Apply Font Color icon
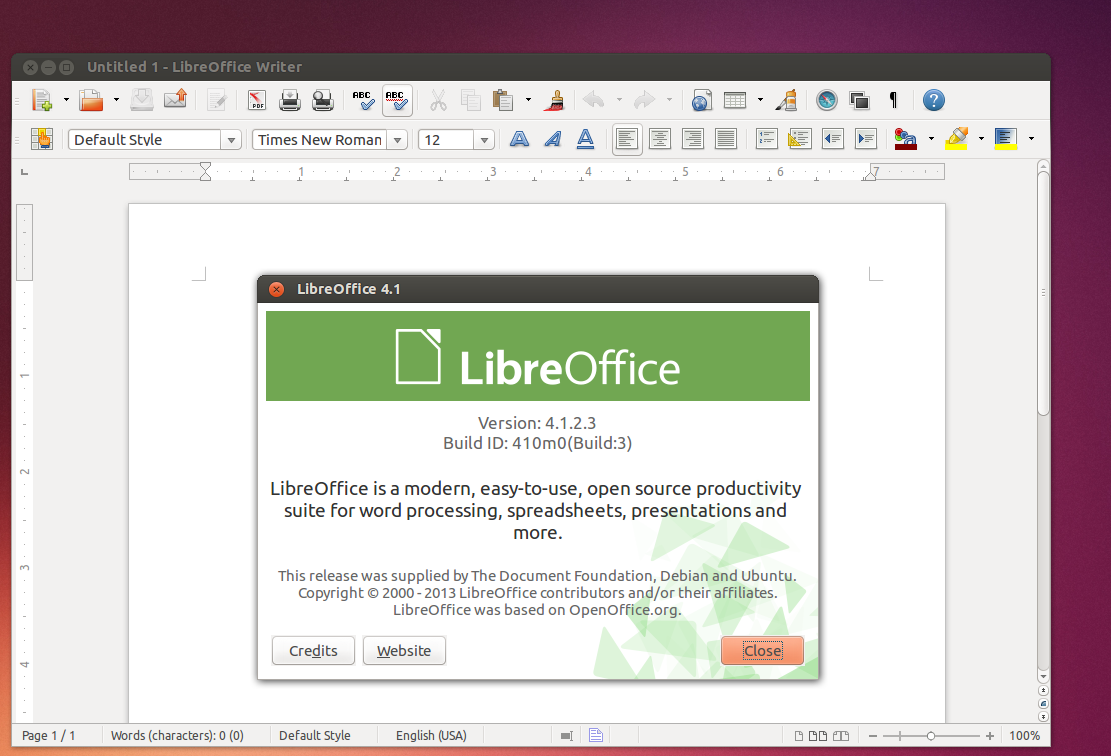 (906, 138)
